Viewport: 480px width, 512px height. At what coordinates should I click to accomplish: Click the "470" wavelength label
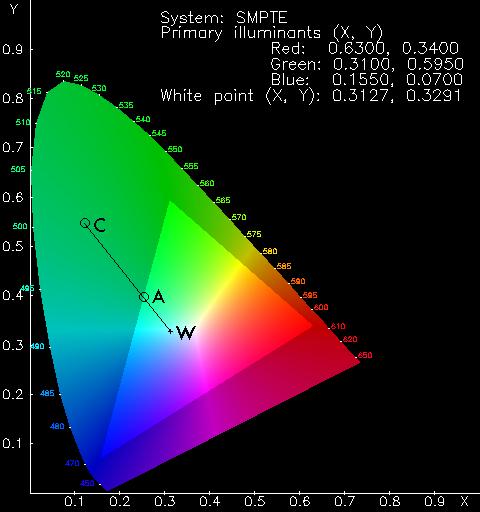click(x=72, y=463)
